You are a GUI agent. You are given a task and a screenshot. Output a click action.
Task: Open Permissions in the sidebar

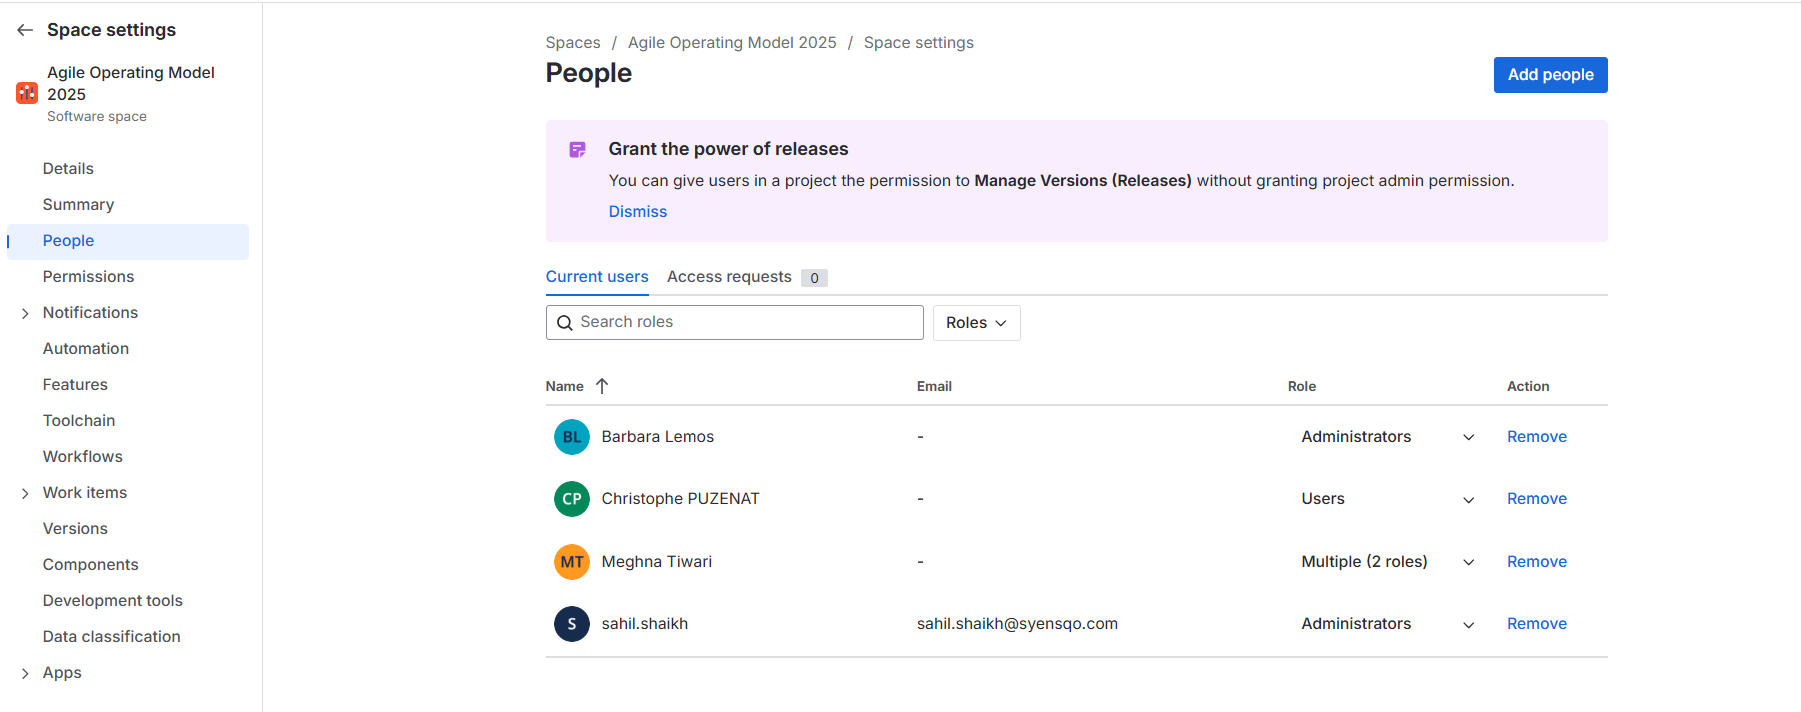point(88,277)
